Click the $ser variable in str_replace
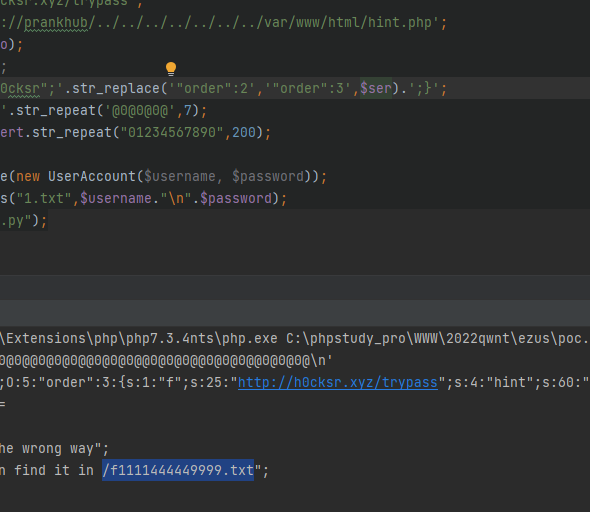Image resolution: width=590 pixels, height=512 pixels. coord(376,88)
